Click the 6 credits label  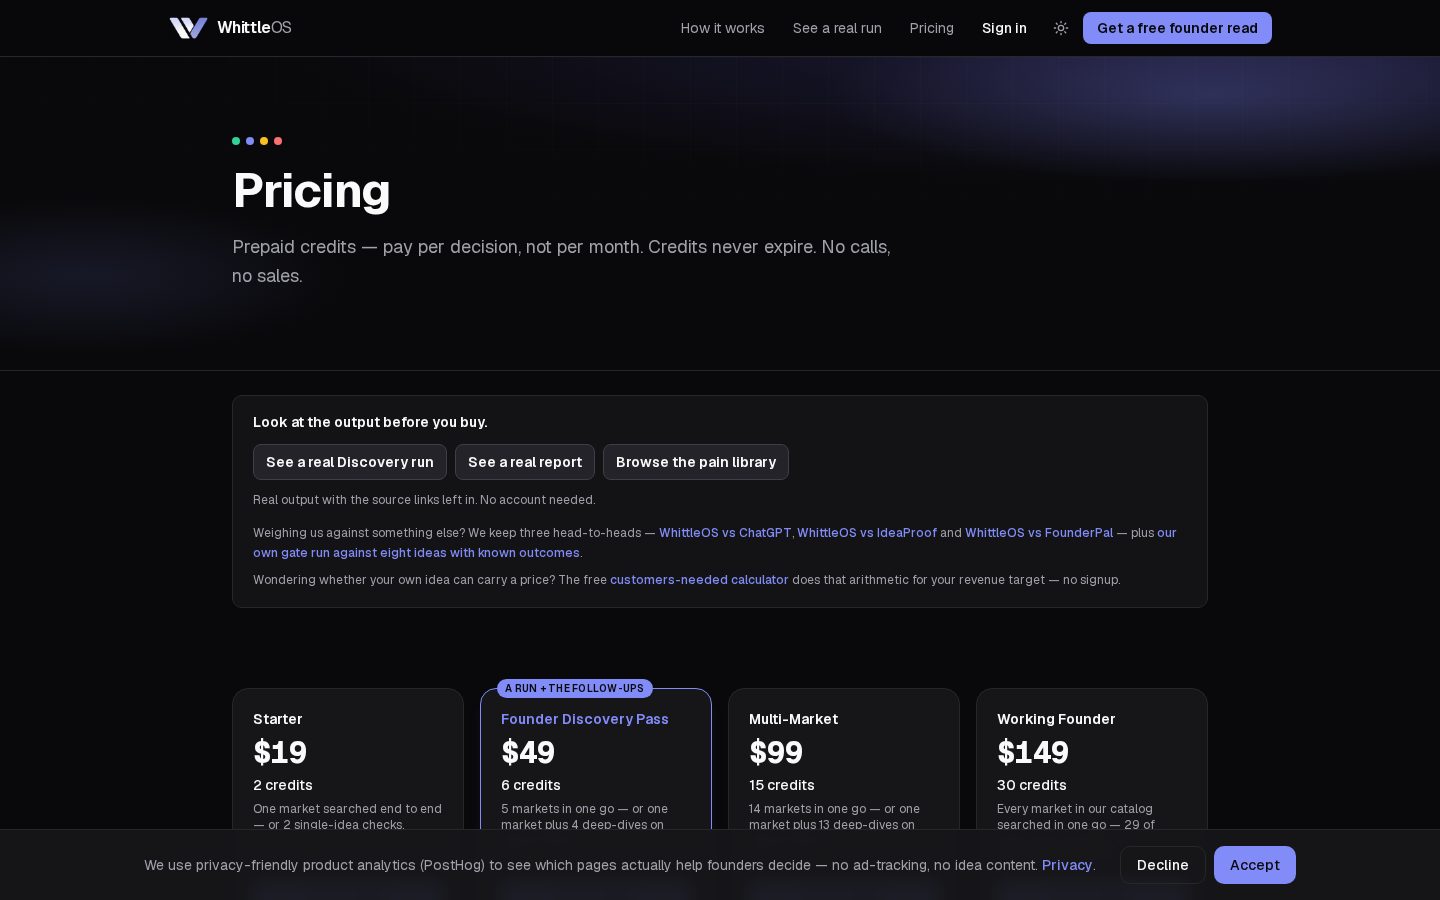[x=531, y=785]
